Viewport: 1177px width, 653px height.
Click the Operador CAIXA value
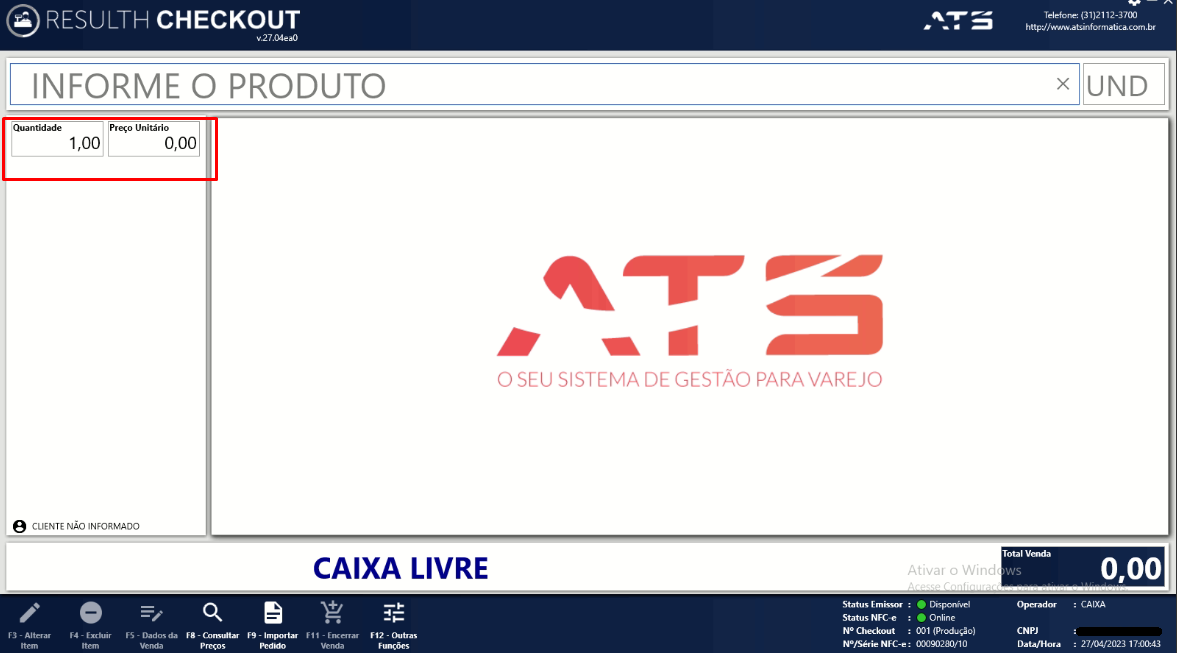[1093, 604]
